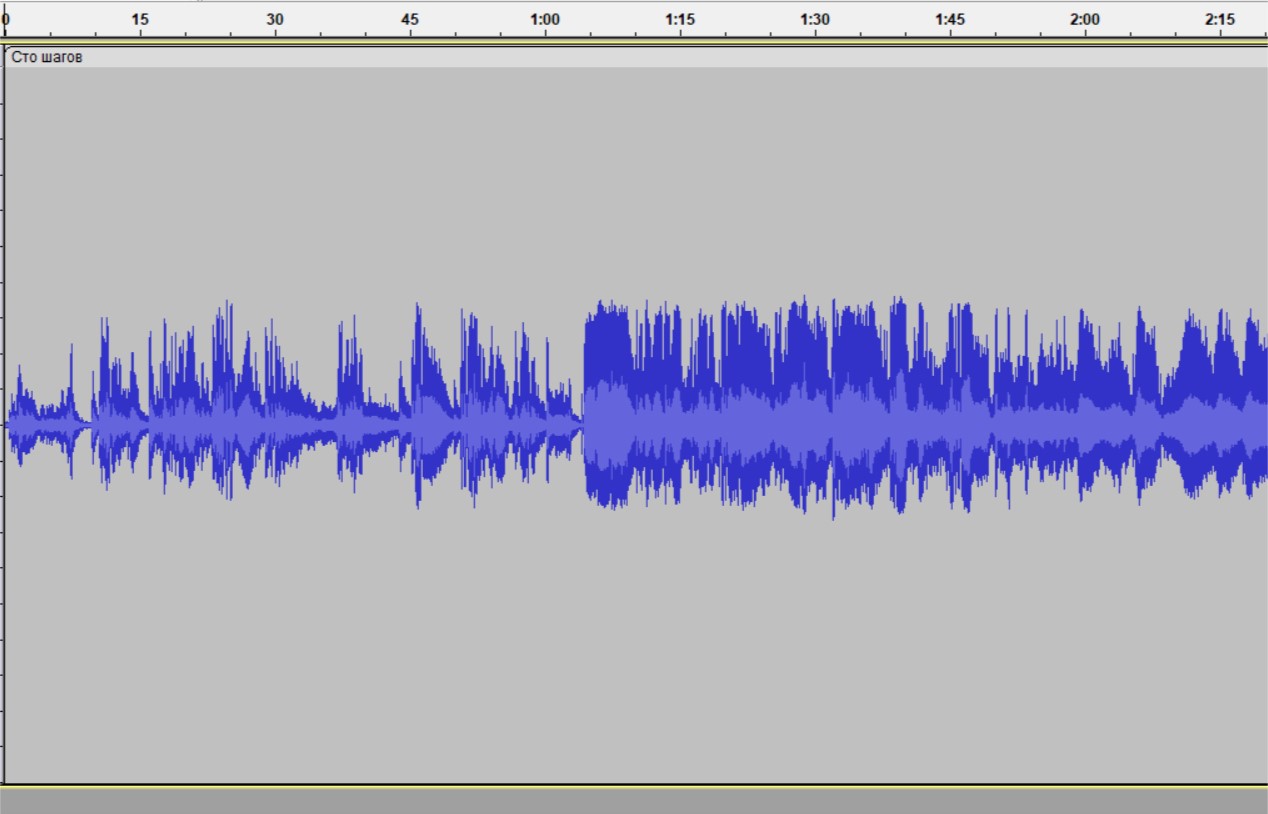Click the track's bottom border edge
This screenshot has width=1268, height=814.
click(x=634, y=785)
